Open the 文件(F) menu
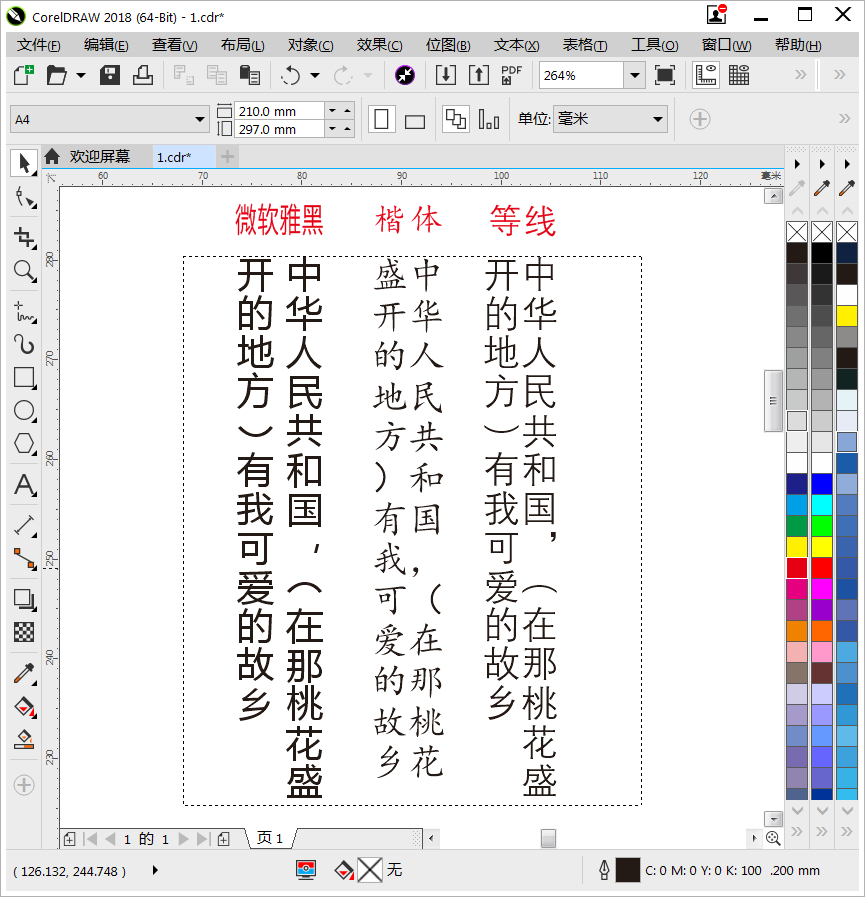This screenshot has height=897, width=865. click(38, 45)
